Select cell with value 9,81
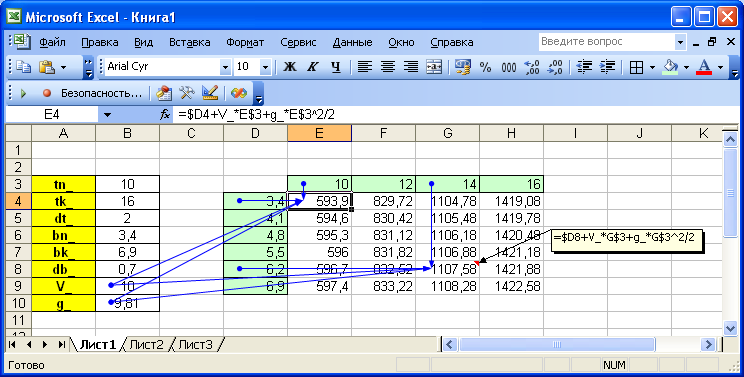 [x=127, y=303]
